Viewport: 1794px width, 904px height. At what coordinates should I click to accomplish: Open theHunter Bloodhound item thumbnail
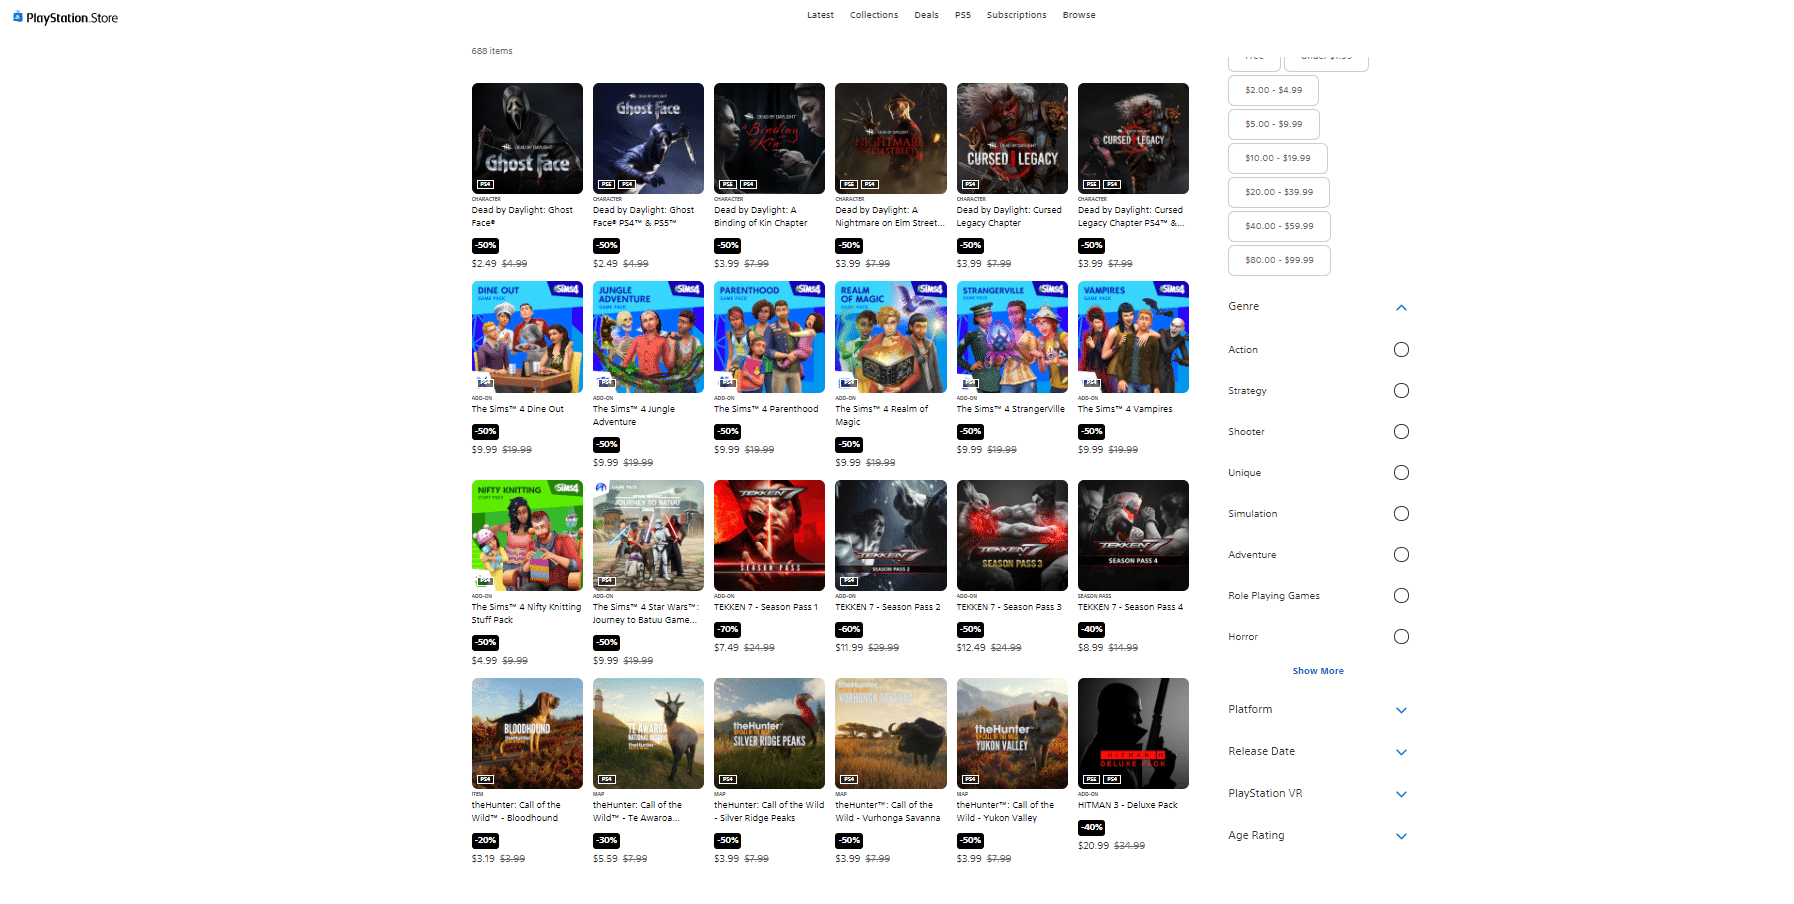[527, 733]
